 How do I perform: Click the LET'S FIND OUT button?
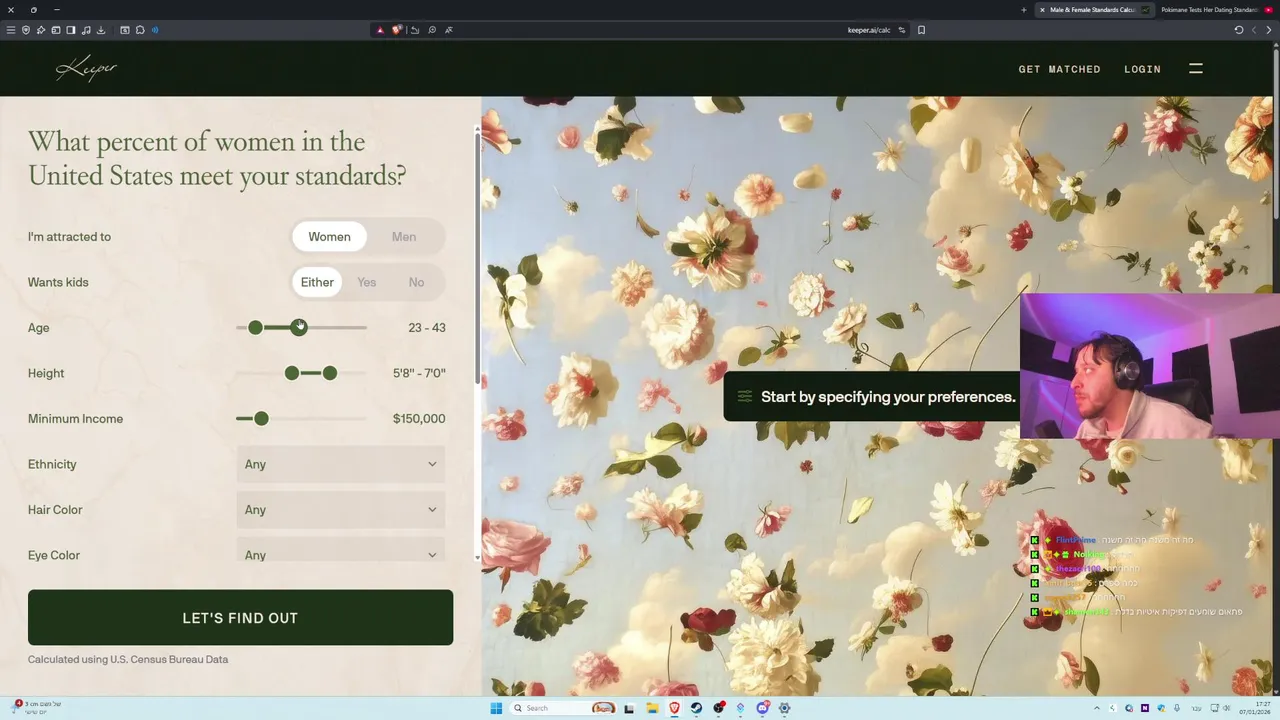[240, 617]
